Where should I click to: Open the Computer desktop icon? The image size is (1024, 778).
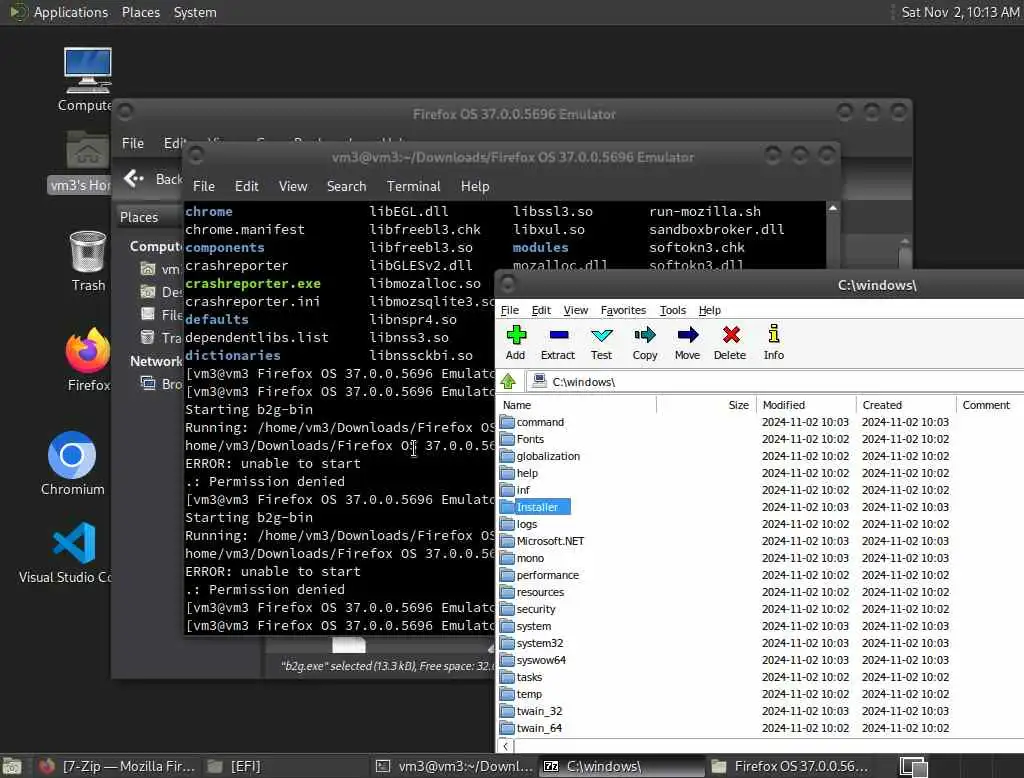click(87, 79)
